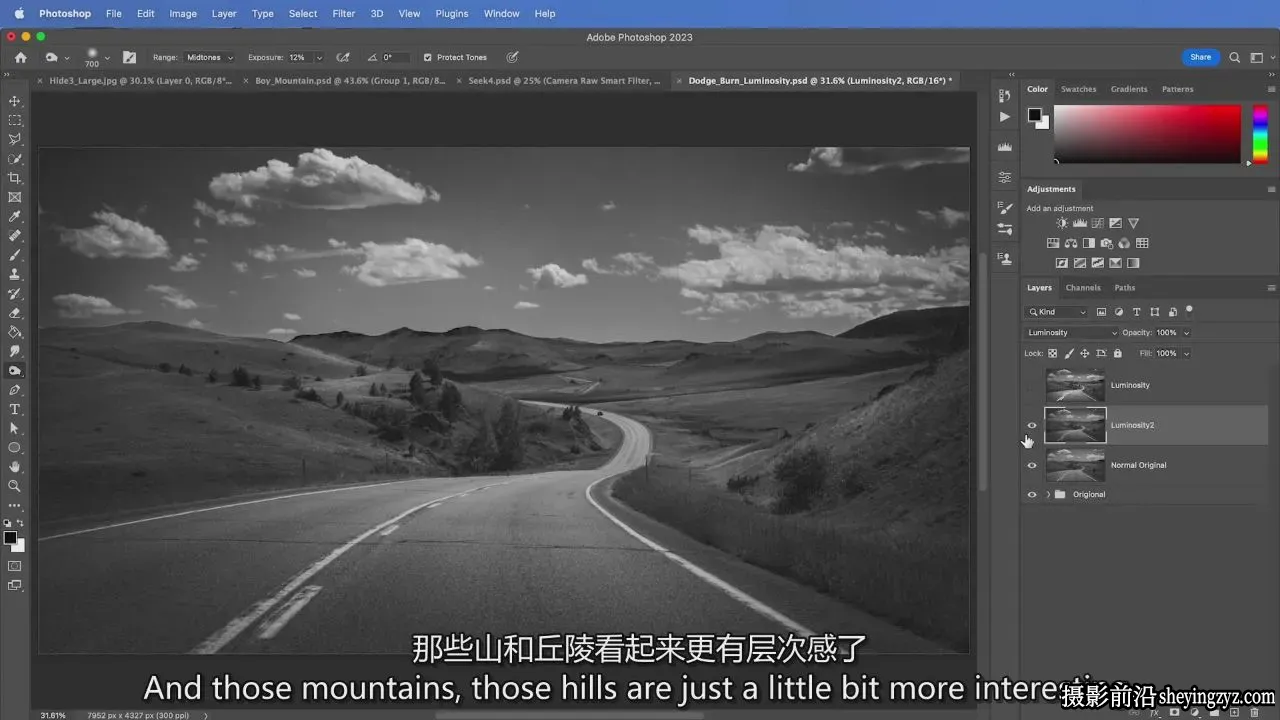Hide the Normal Original layer
This screenshot has height=720, width=1280.
coord(1032,465)
